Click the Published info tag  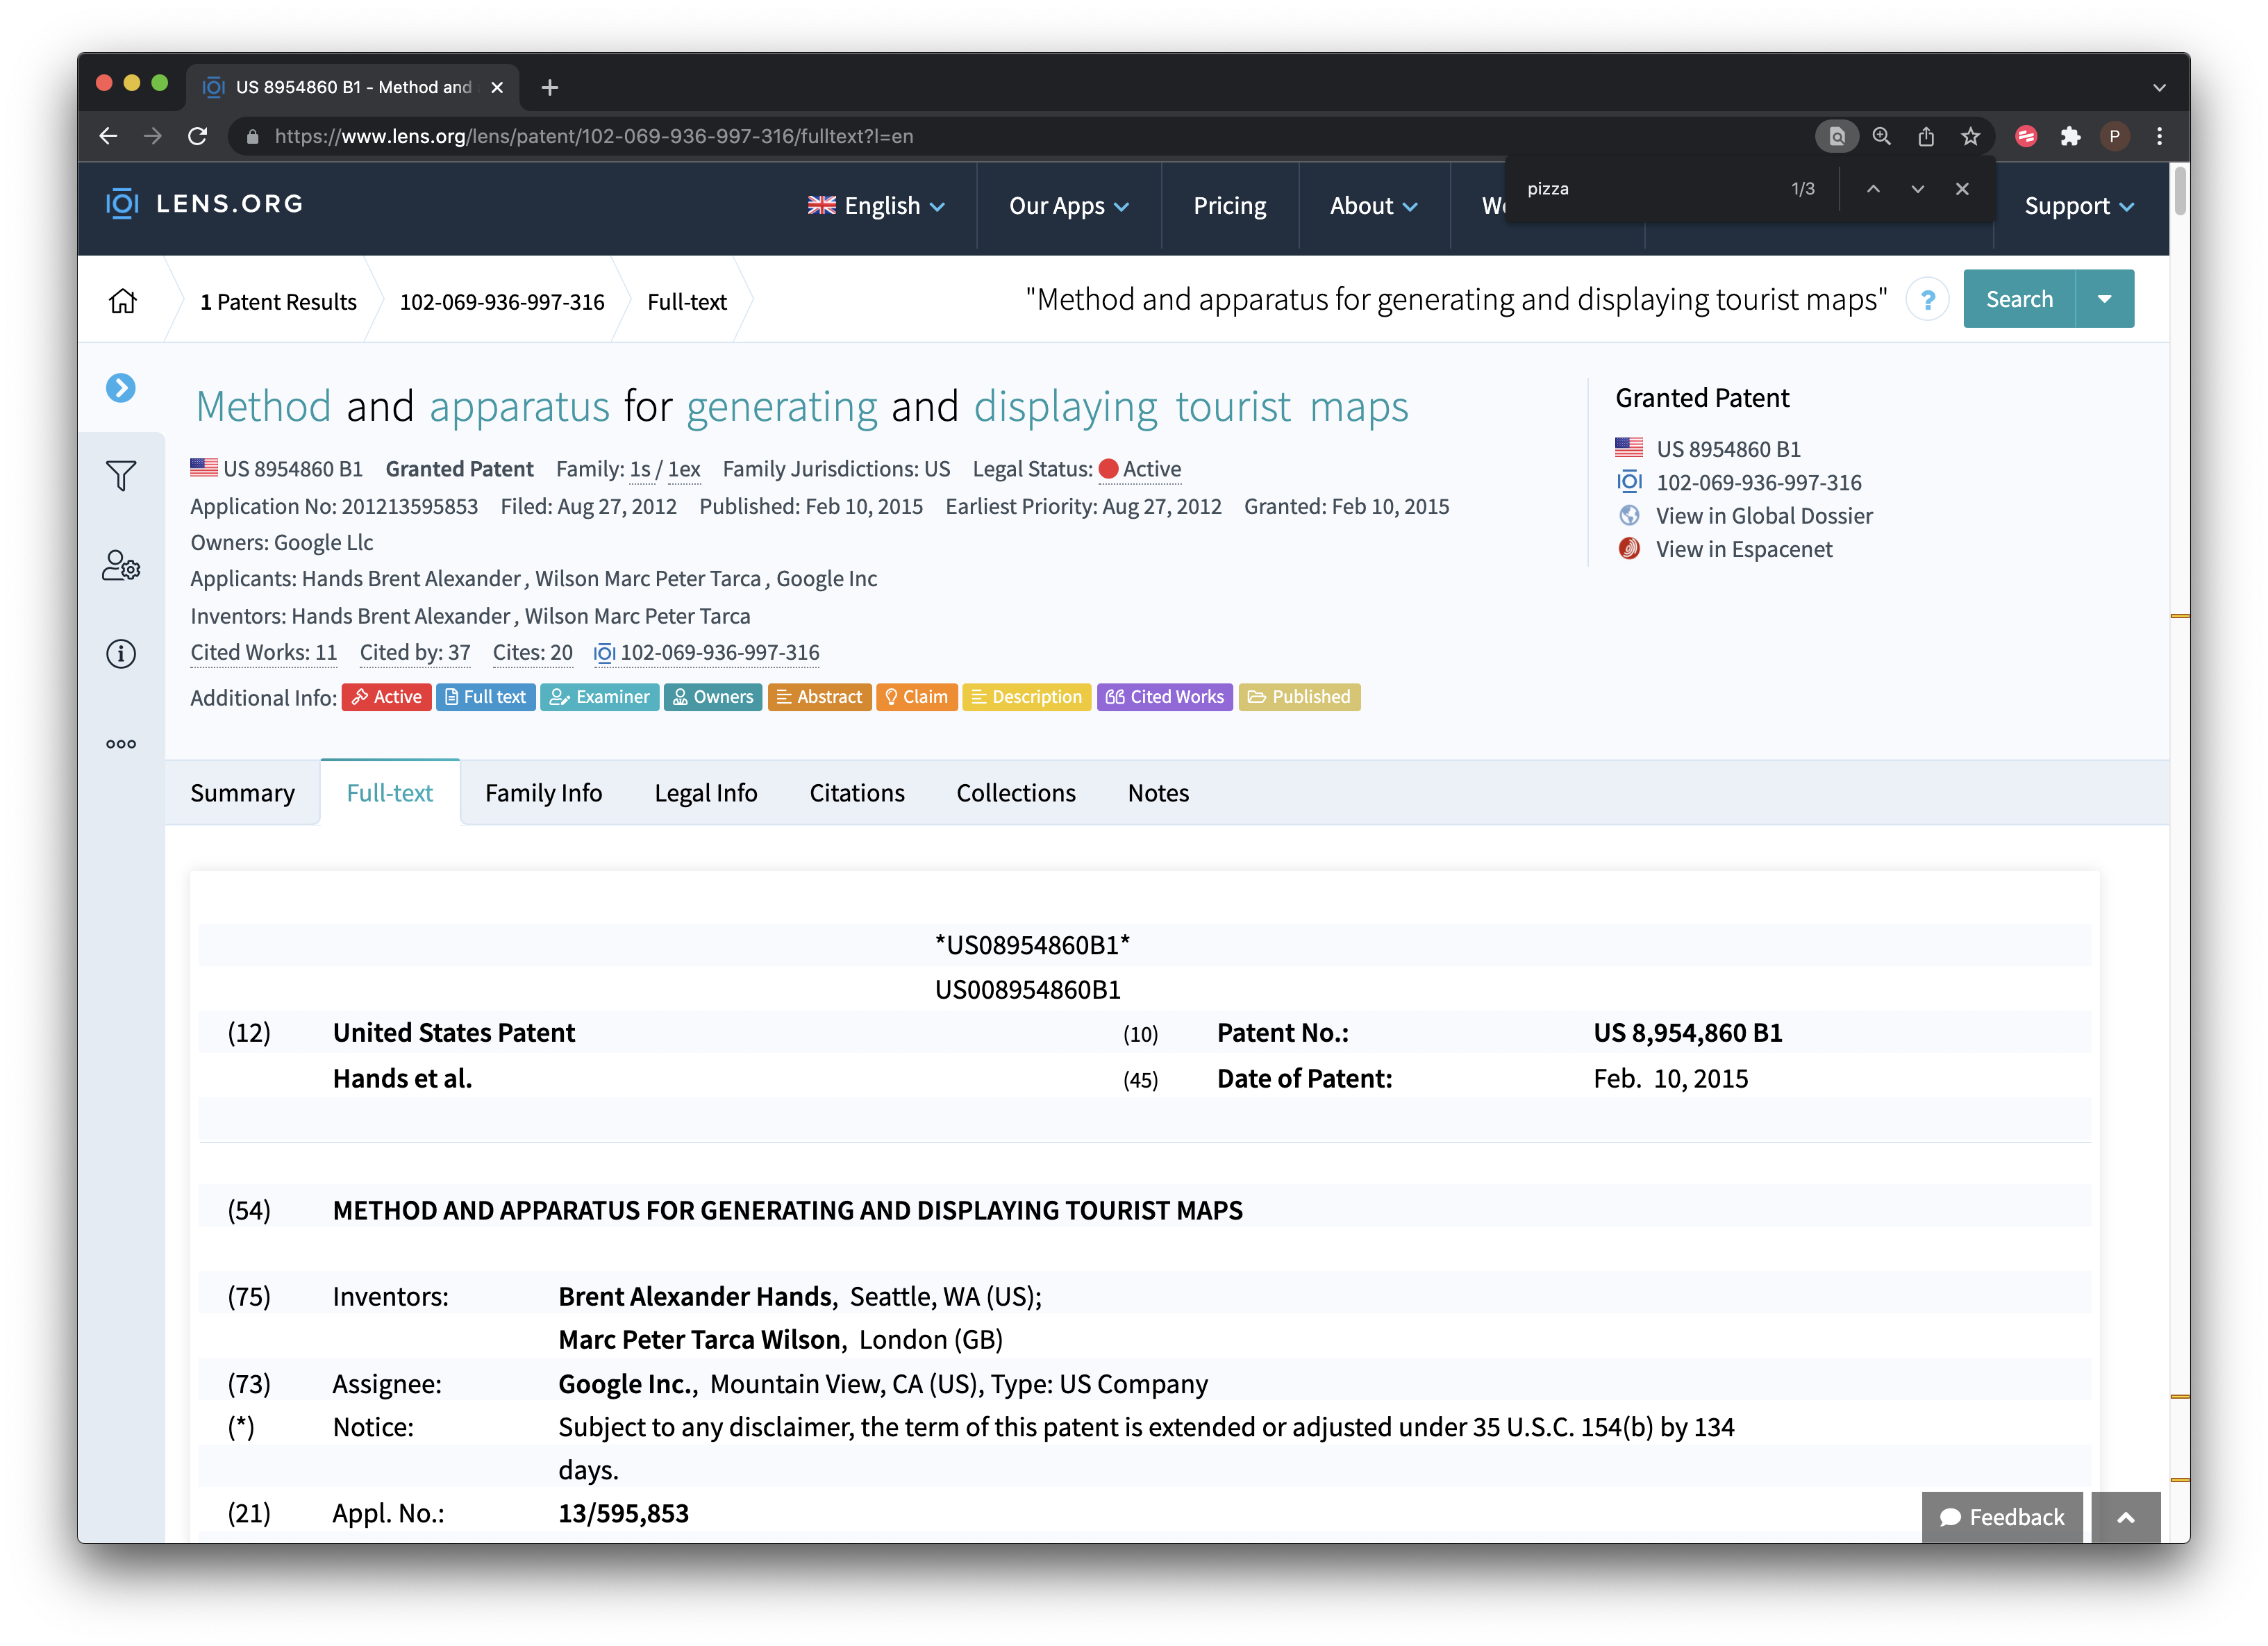pos(1299,697)
